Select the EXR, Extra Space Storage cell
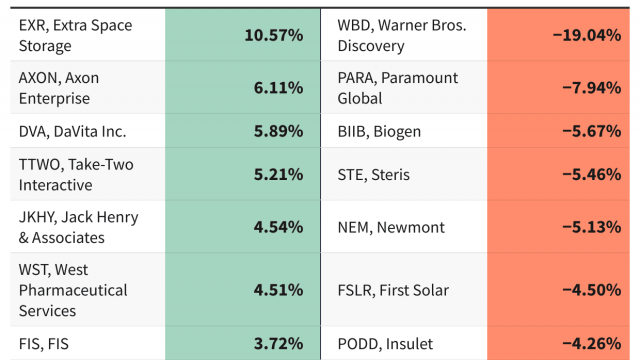 [x=88, y=35]
